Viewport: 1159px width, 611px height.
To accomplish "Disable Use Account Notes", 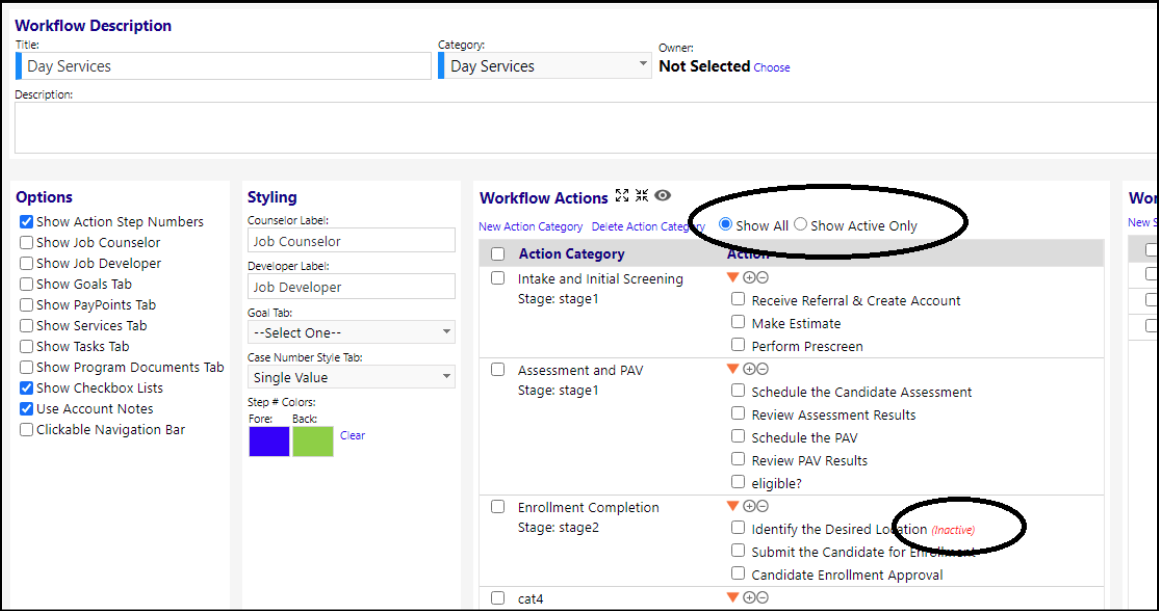I will click(x=27, y=409).
